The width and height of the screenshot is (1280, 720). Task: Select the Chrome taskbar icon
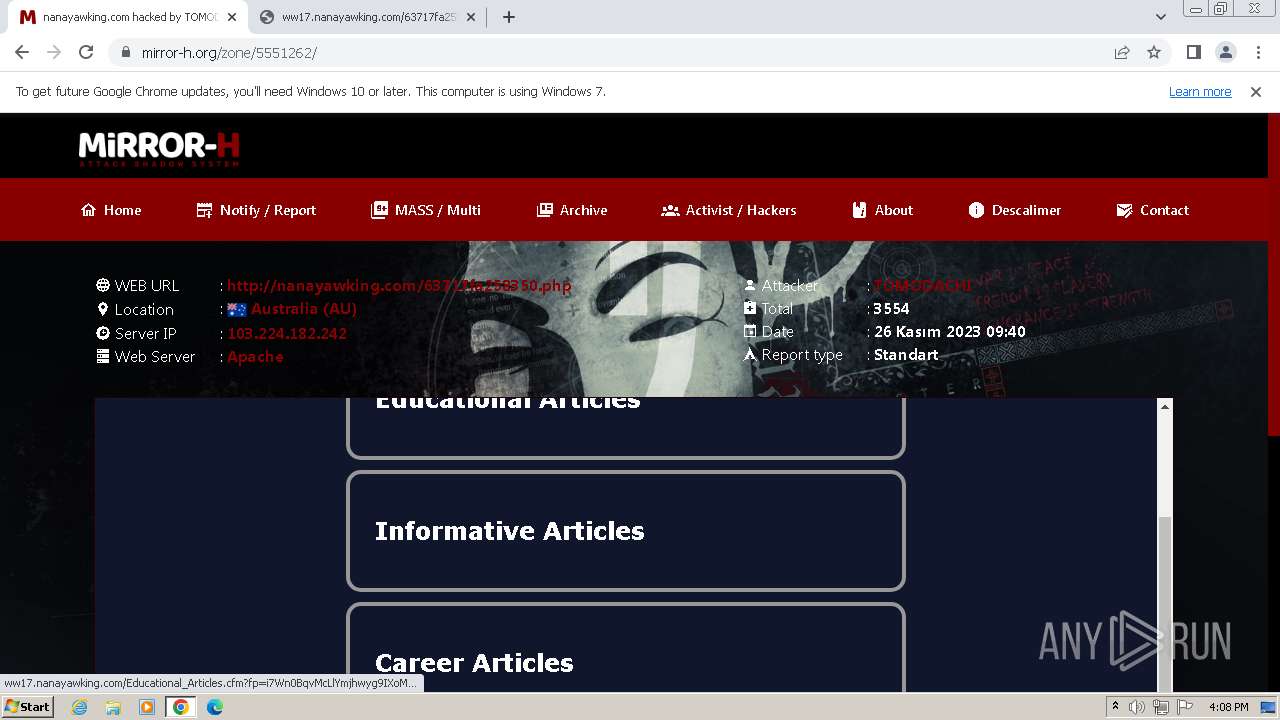pyautogui.click(x=181, y=707)
